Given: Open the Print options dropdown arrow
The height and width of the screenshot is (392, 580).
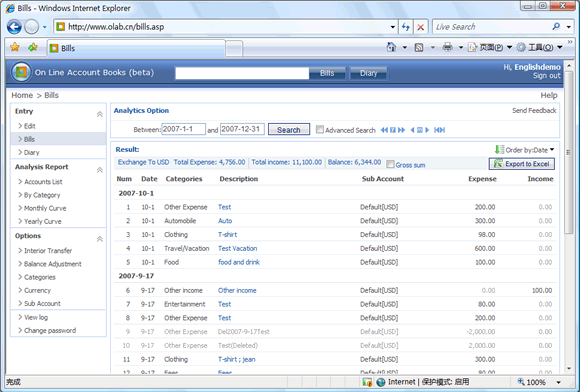Looking at the screenshot, I should pyautogui.click(x=461, y=47).
